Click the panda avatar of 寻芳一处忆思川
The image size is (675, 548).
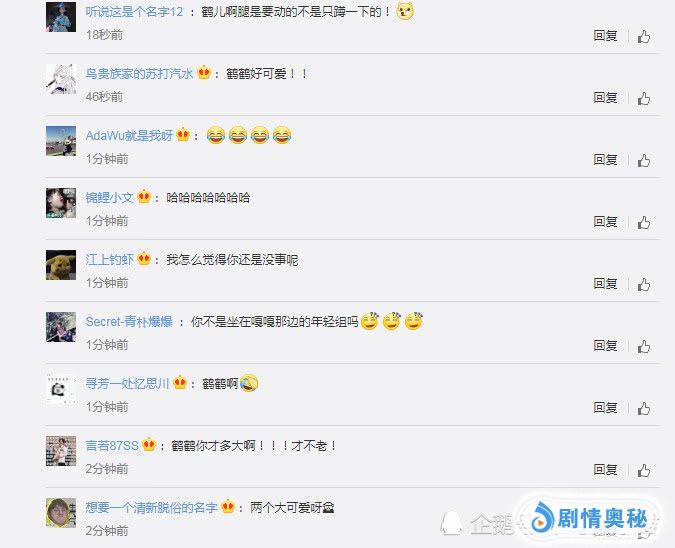pyautogui.click(x=61, y=389)
